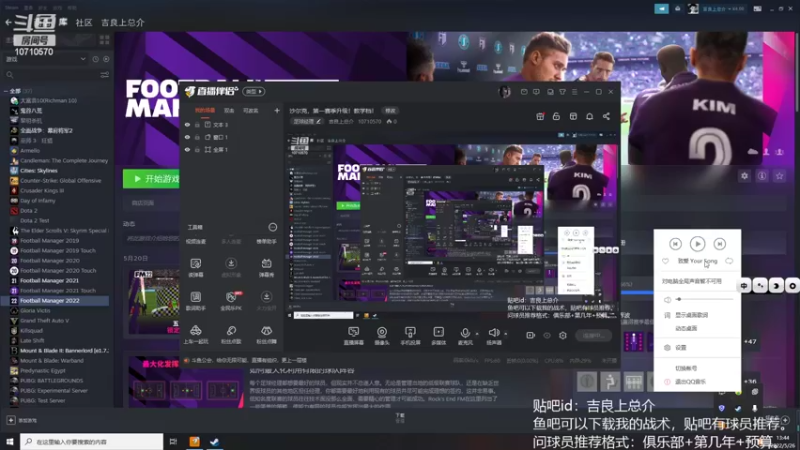Click Steam library search field
Image resolution: width=800 pixels, height=450 pixels.
pos(51,75)
